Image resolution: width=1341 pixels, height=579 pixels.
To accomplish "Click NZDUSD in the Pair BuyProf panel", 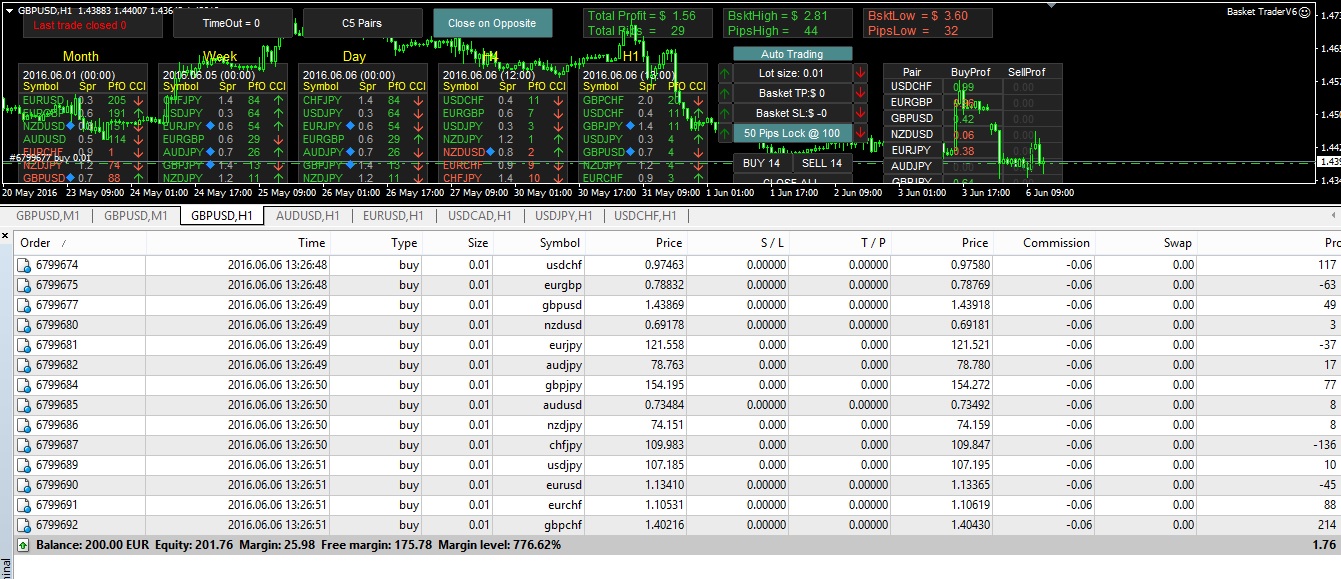I will [x=912, y=134].
